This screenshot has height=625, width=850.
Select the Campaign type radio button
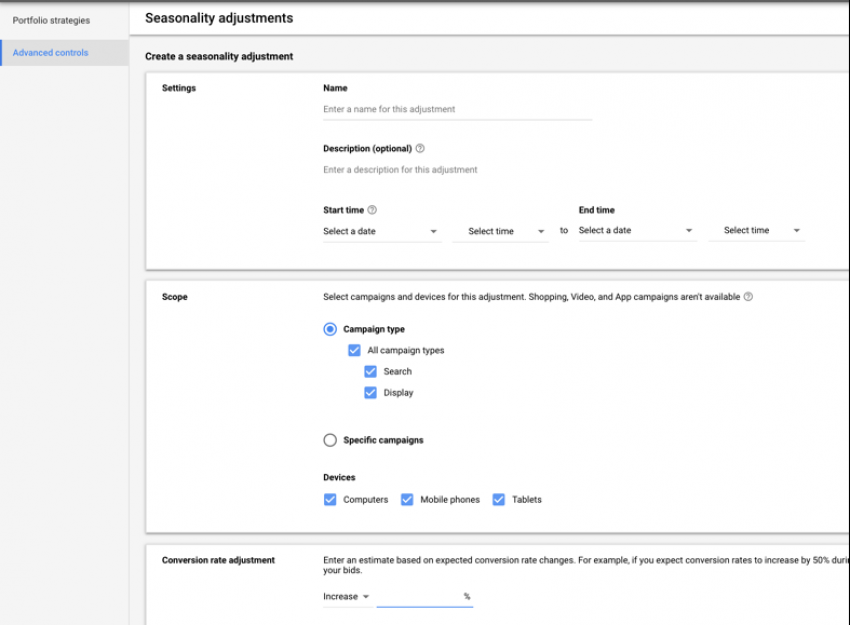tap(330, 329)
